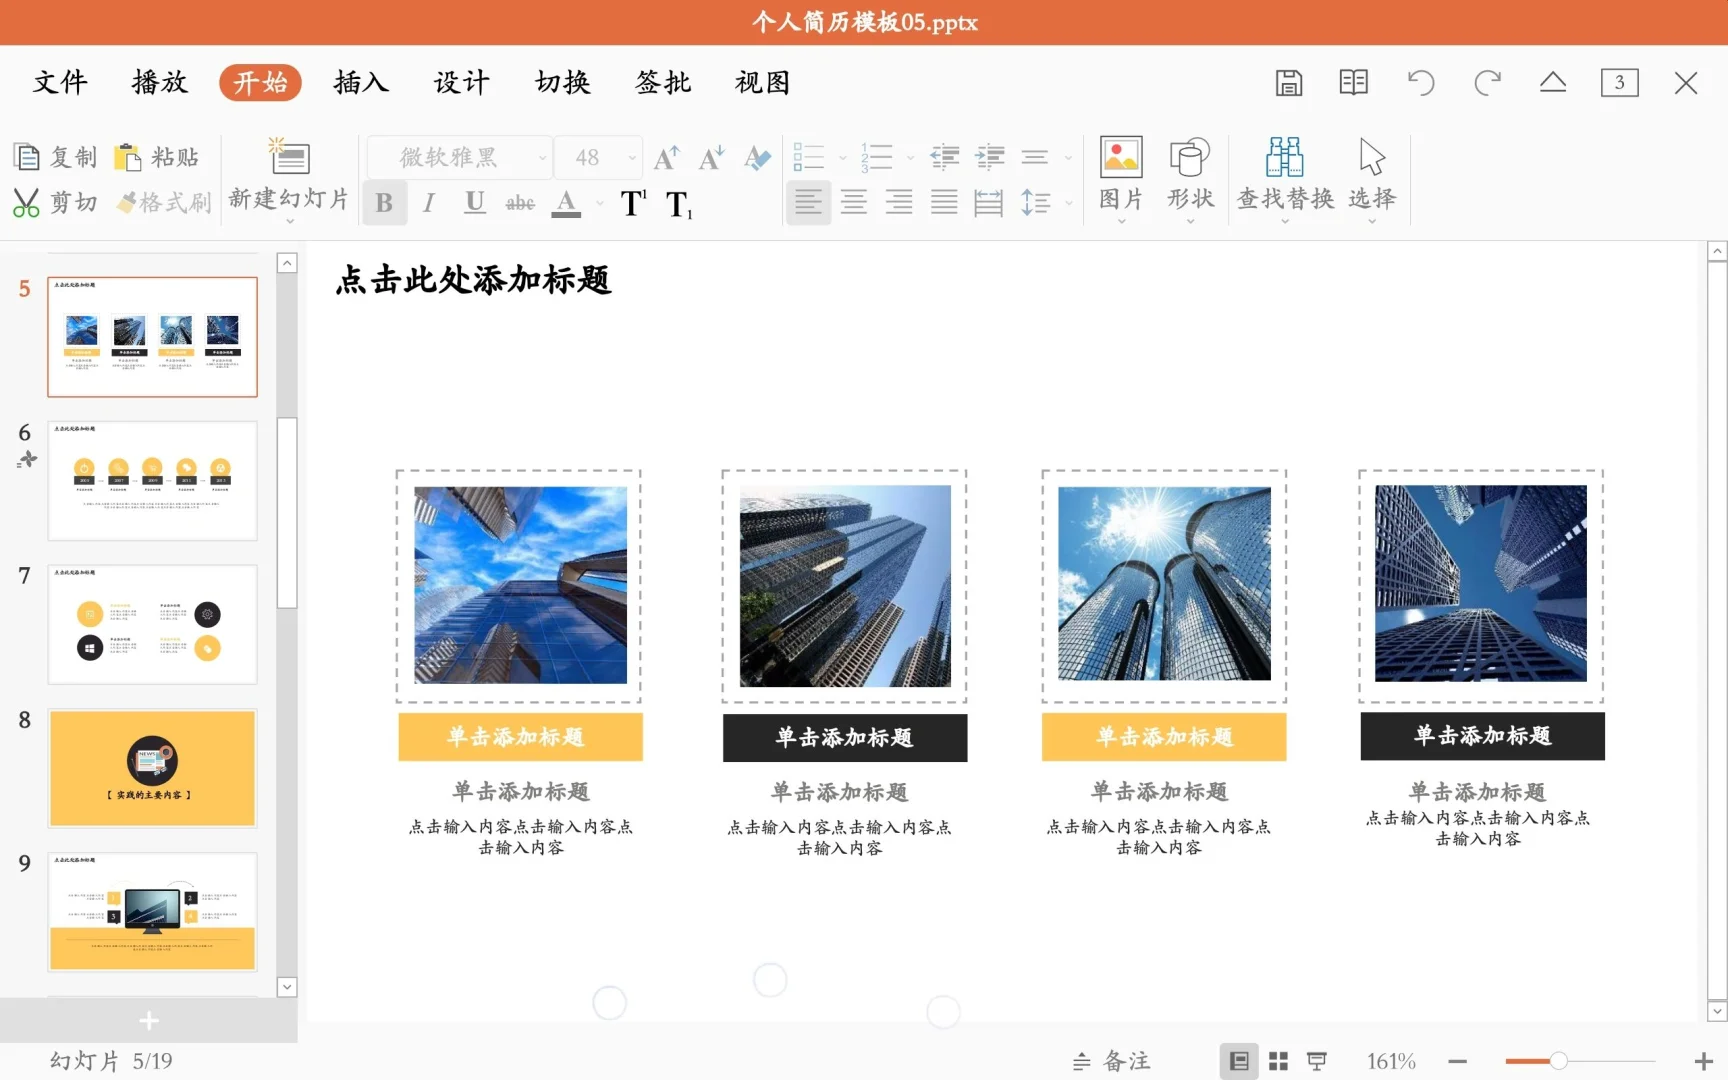Switch to the 插入 ribbon tab
The image size is (1728, 1080).
(360, 83)
